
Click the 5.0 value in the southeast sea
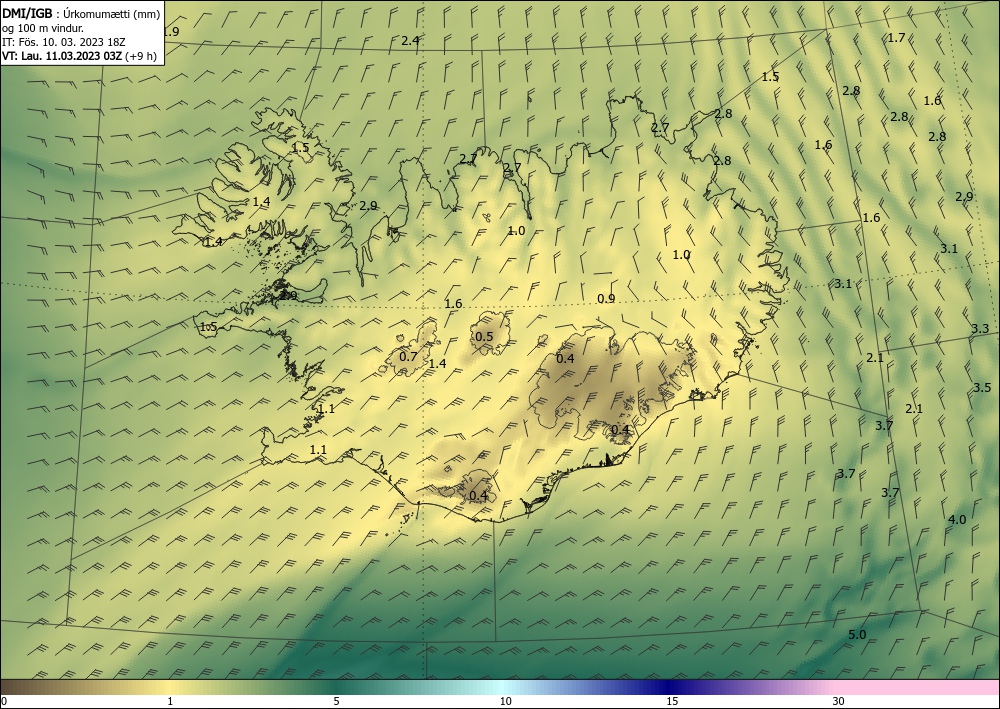coord(857,634)
